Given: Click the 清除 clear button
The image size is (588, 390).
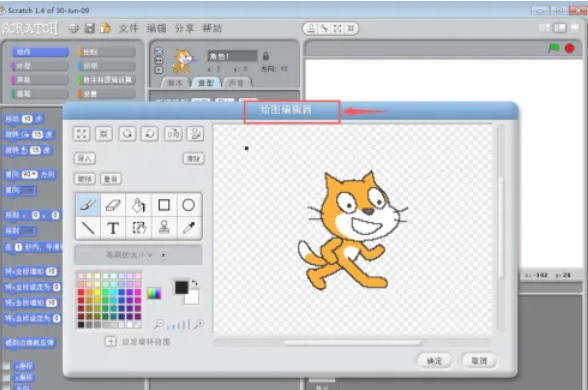Looking at the screenshot, I should point(194,158).
